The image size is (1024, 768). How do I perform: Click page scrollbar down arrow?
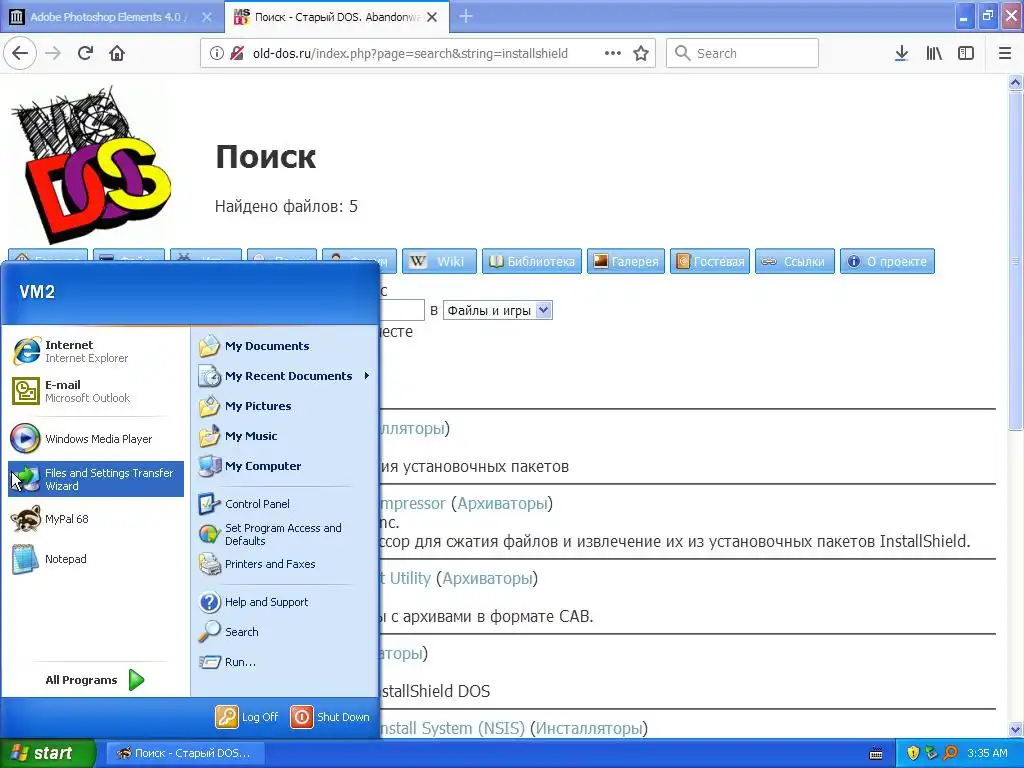pyautogui.click(x=1016, y=729)
